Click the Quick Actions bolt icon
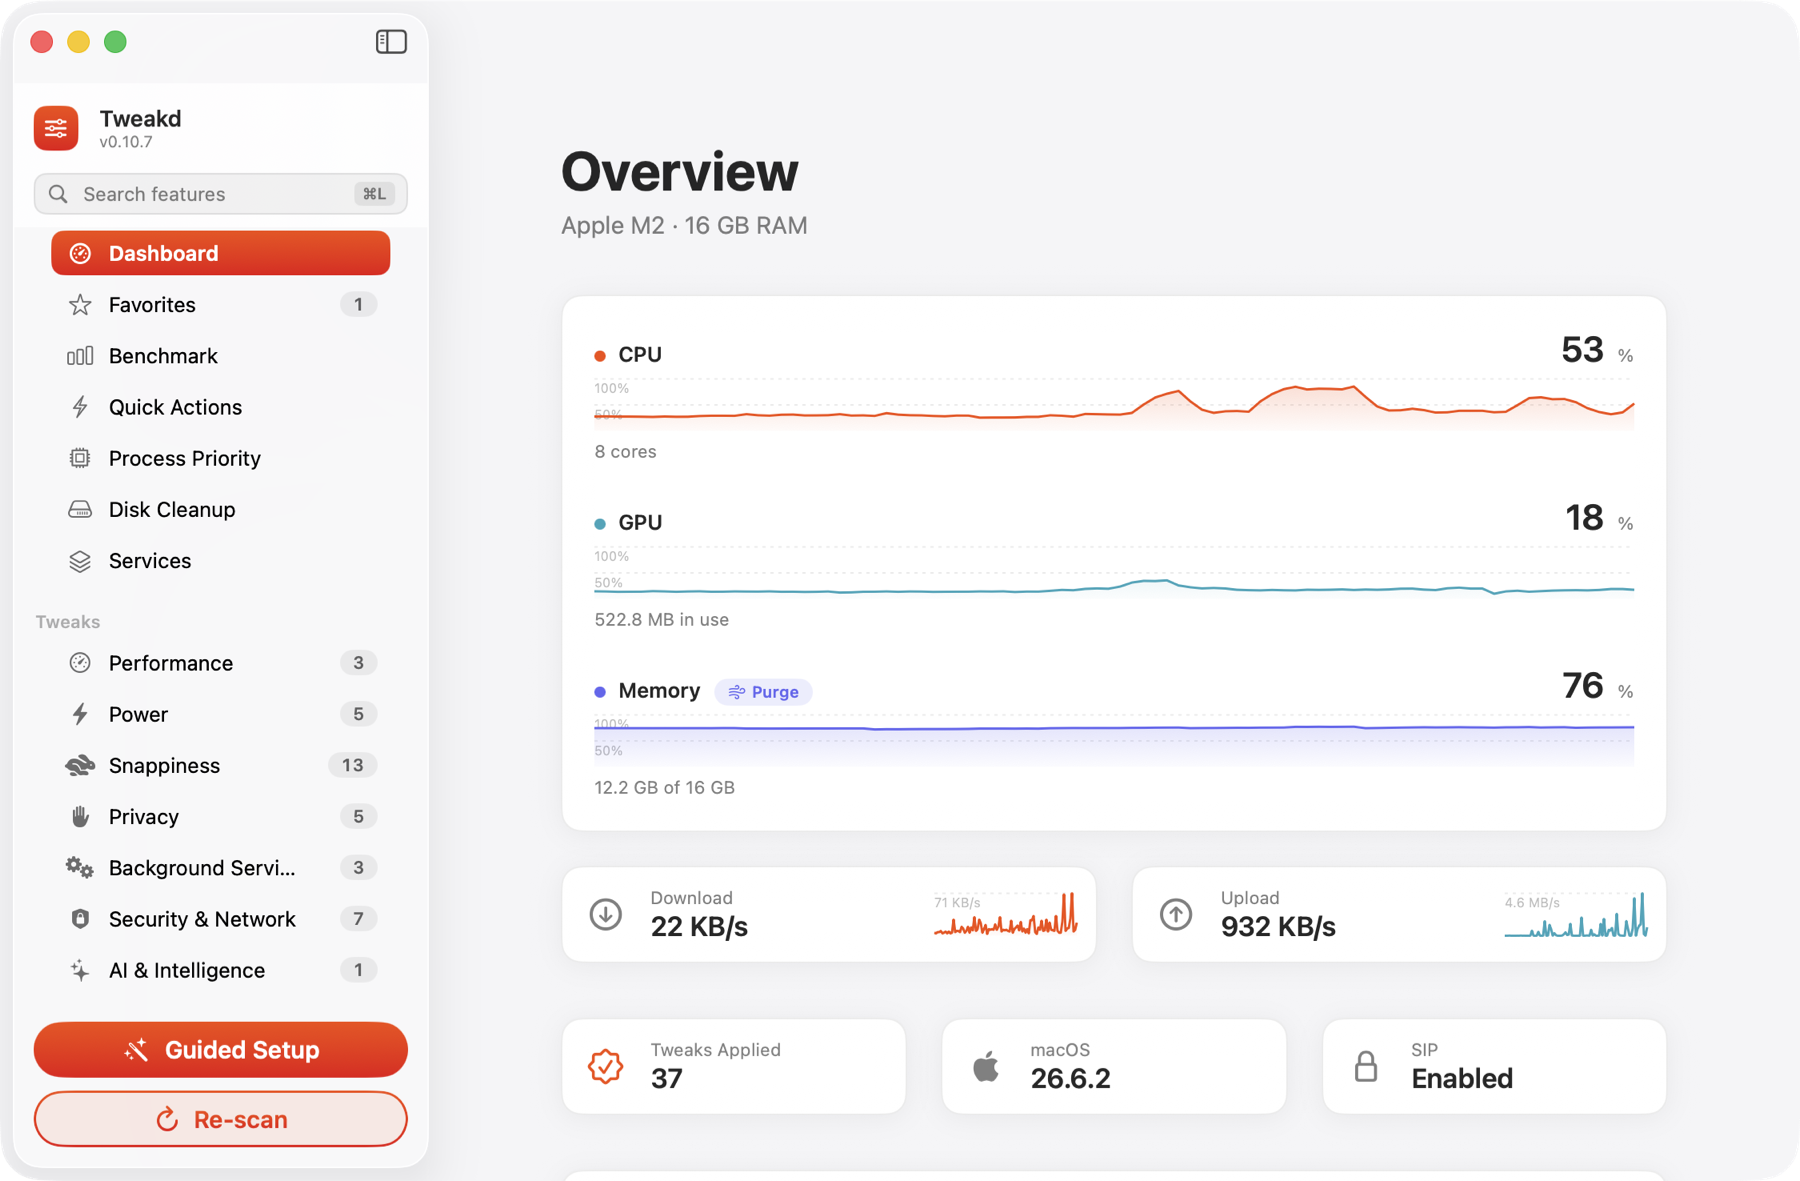Image resolution: width=1800 pixels, height=1181 pixels. pyautogui.click(x=80, y=407)
